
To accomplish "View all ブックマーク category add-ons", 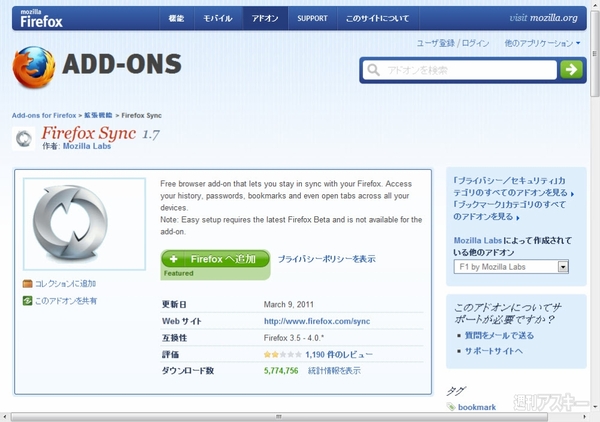I will (x=509, y=210).
